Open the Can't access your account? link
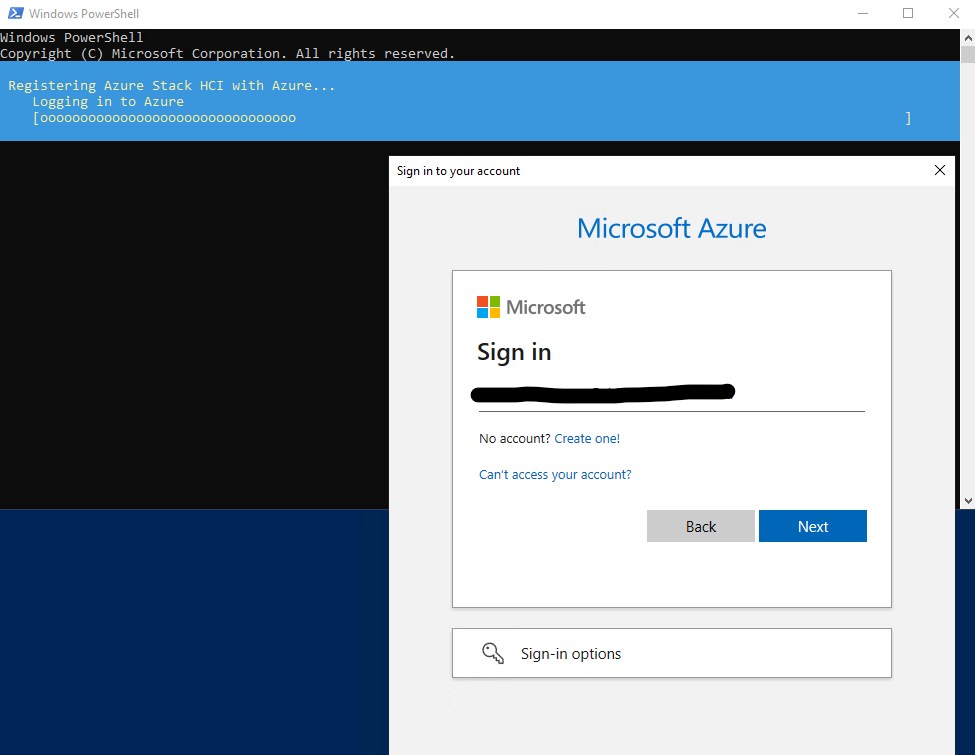The width and height of the screenshot is (975, 755). [555, 474]
